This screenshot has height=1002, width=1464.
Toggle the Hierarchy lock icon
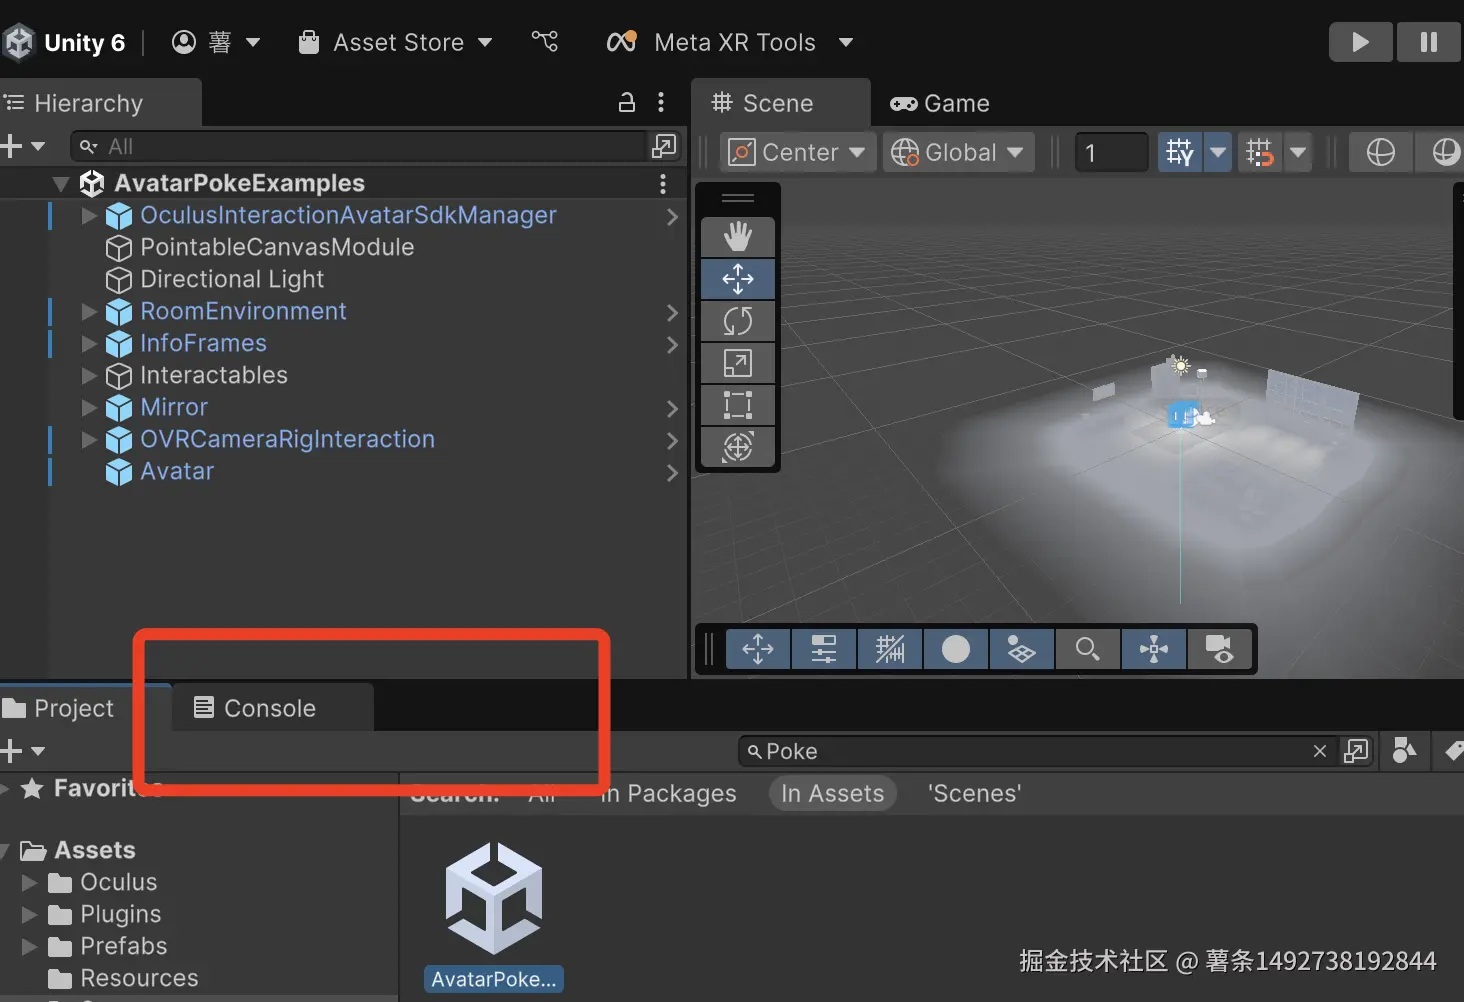tap(627, 102)
